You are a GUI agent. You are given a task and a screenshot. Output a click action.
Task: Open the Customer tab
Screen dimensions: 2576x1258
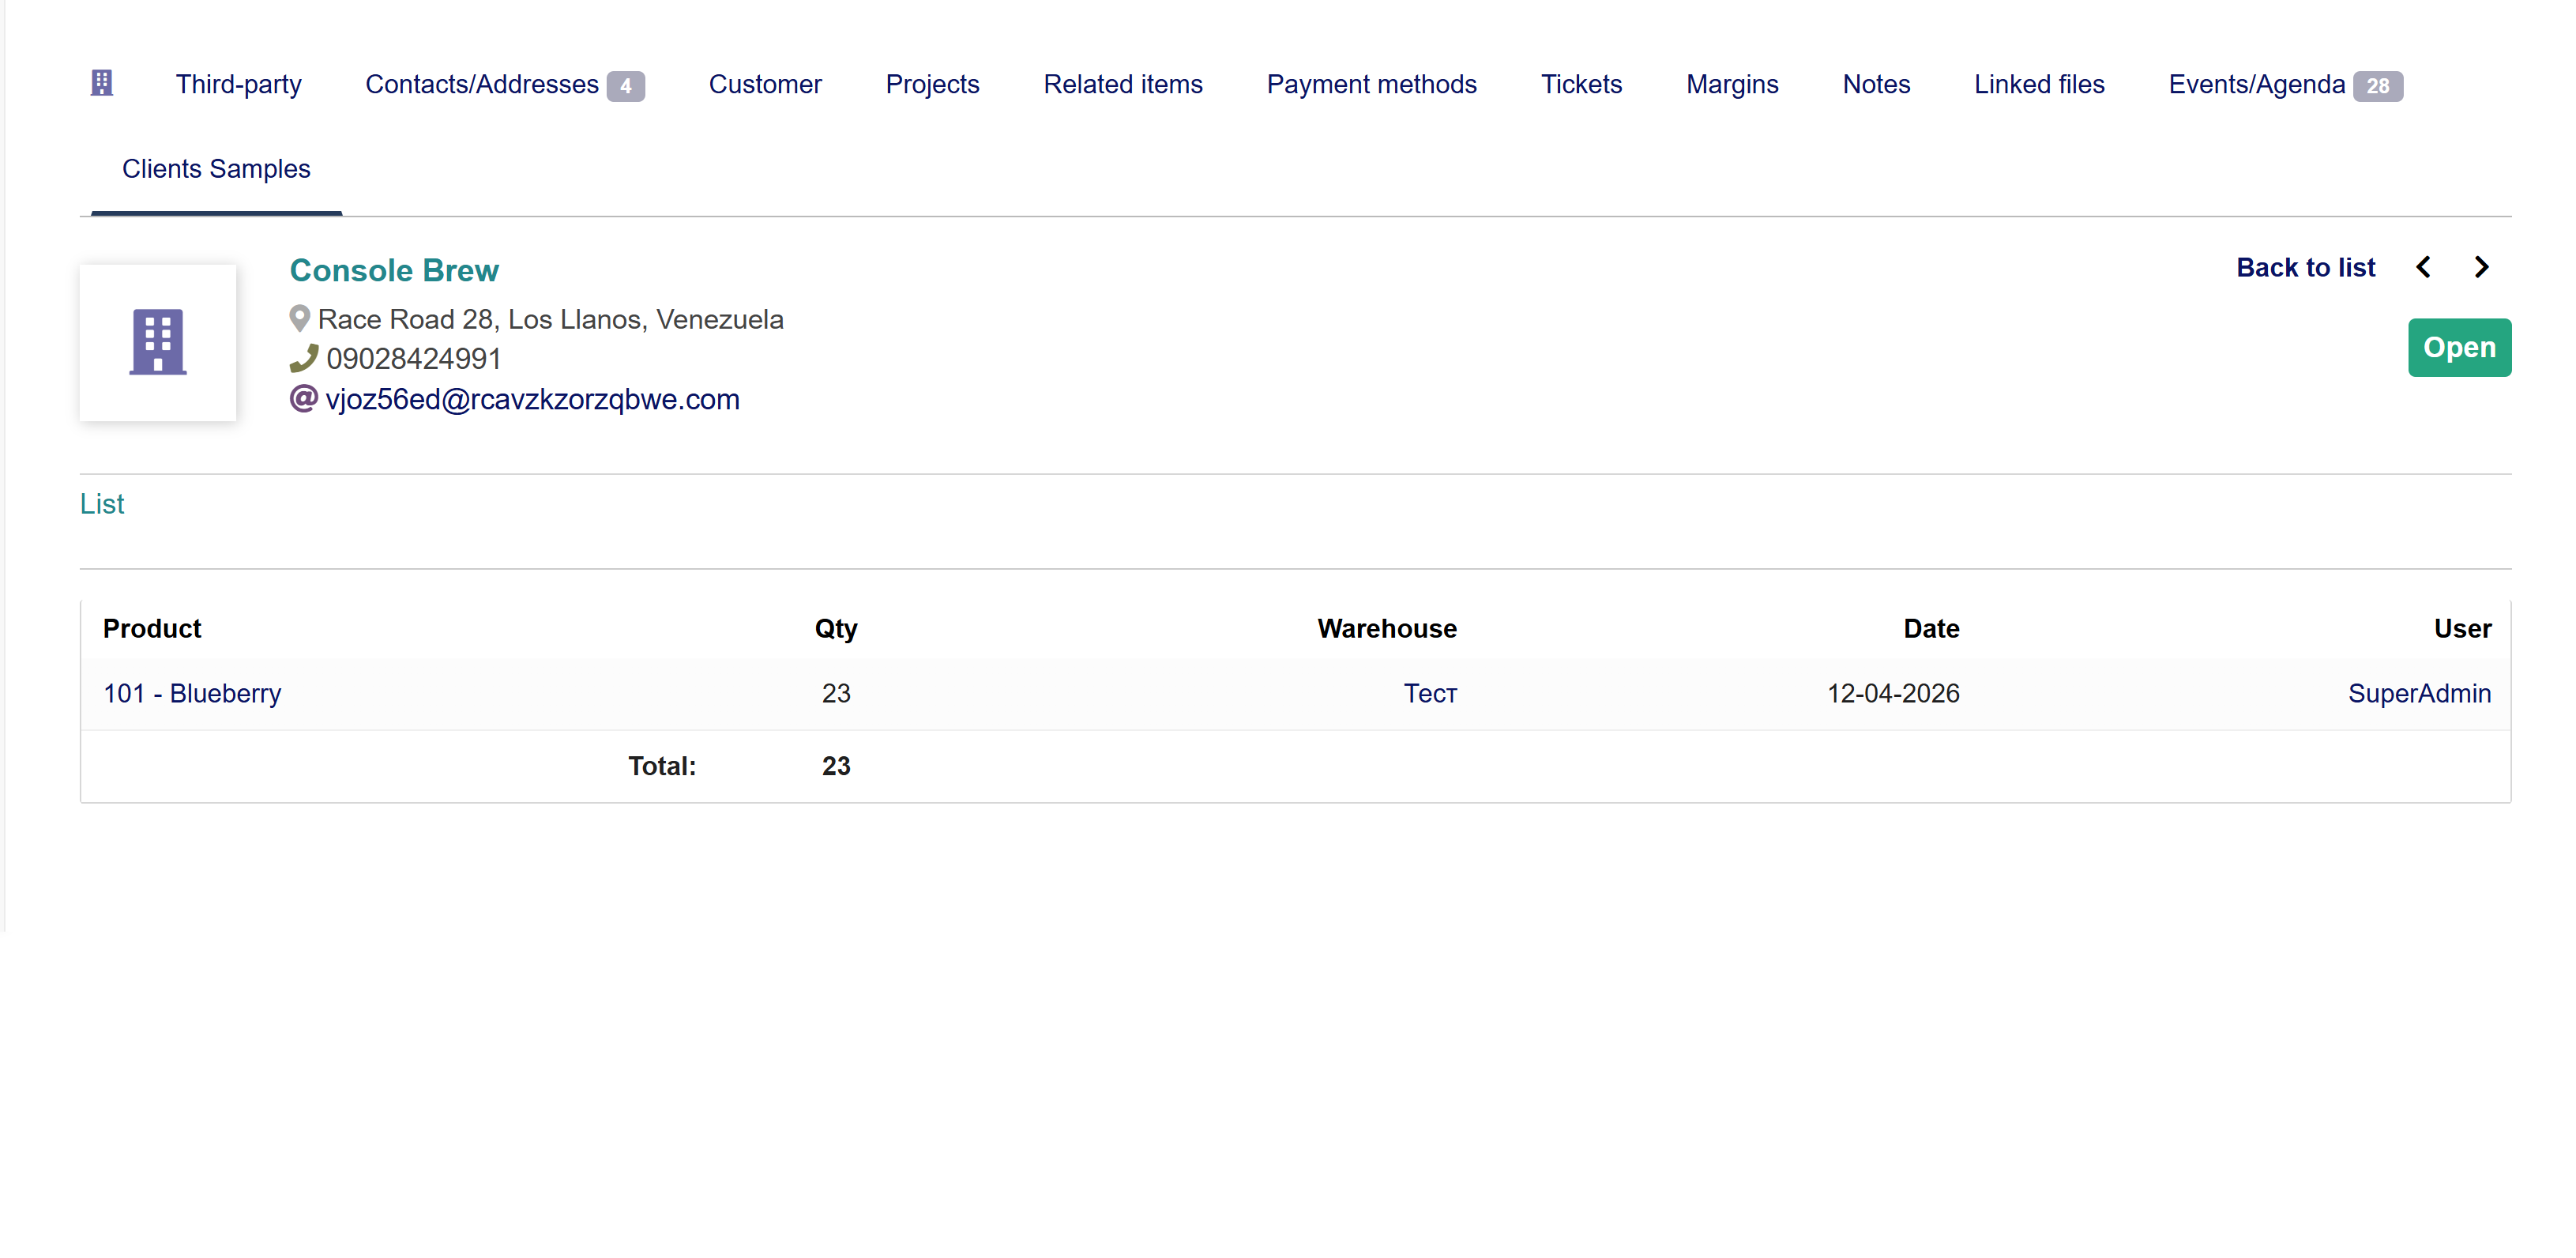pyautogui.click(x=765, y=84)
